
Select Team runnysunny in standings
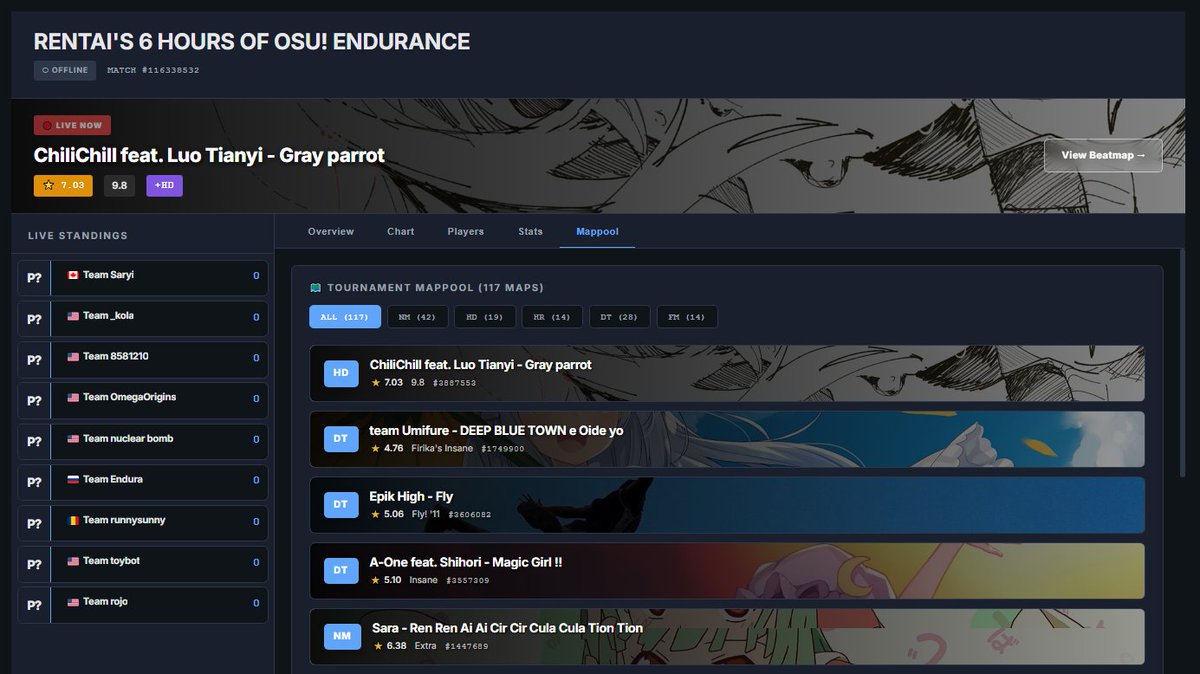pyautogui.click(x=143, y=523)
